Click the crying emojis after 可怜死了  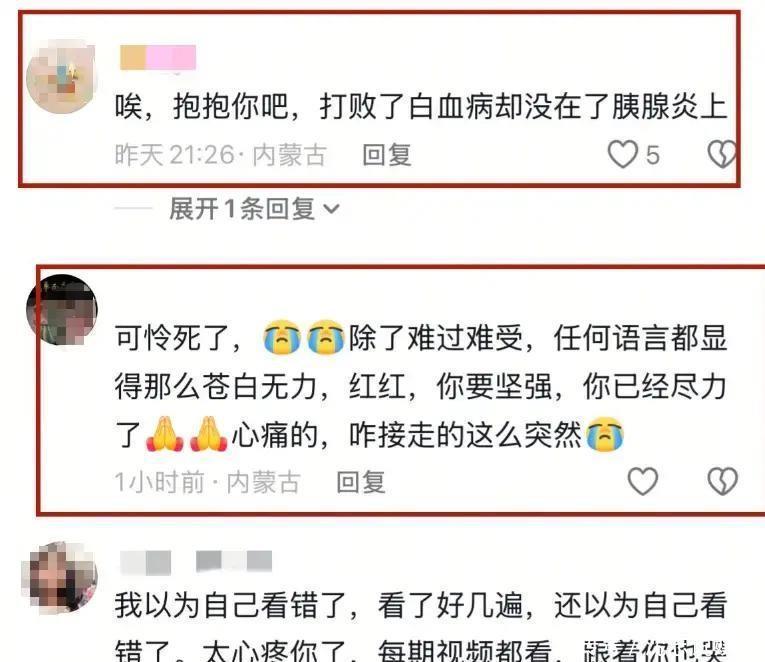303,337
